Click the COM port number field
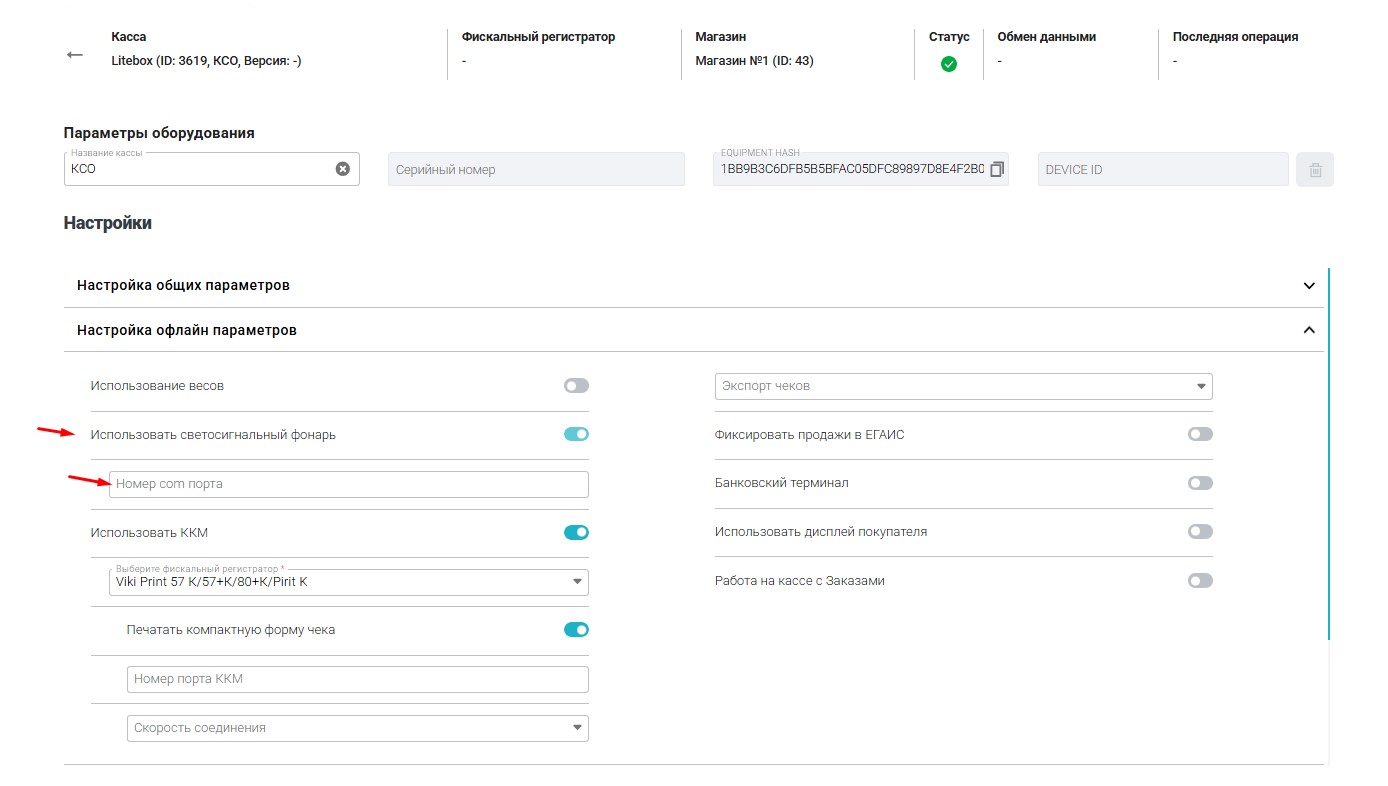This screenshot has height=786, width=1388. click(348, 484)
